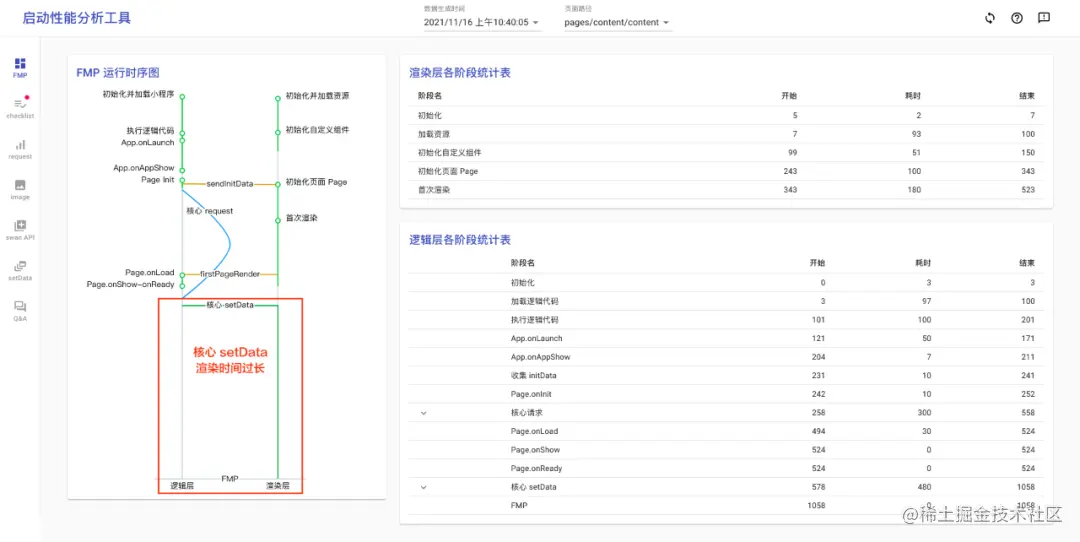The width and height of the screenshot is (1080, 542).
Task: Open the request sidebar panel
Action: point(20,149)
